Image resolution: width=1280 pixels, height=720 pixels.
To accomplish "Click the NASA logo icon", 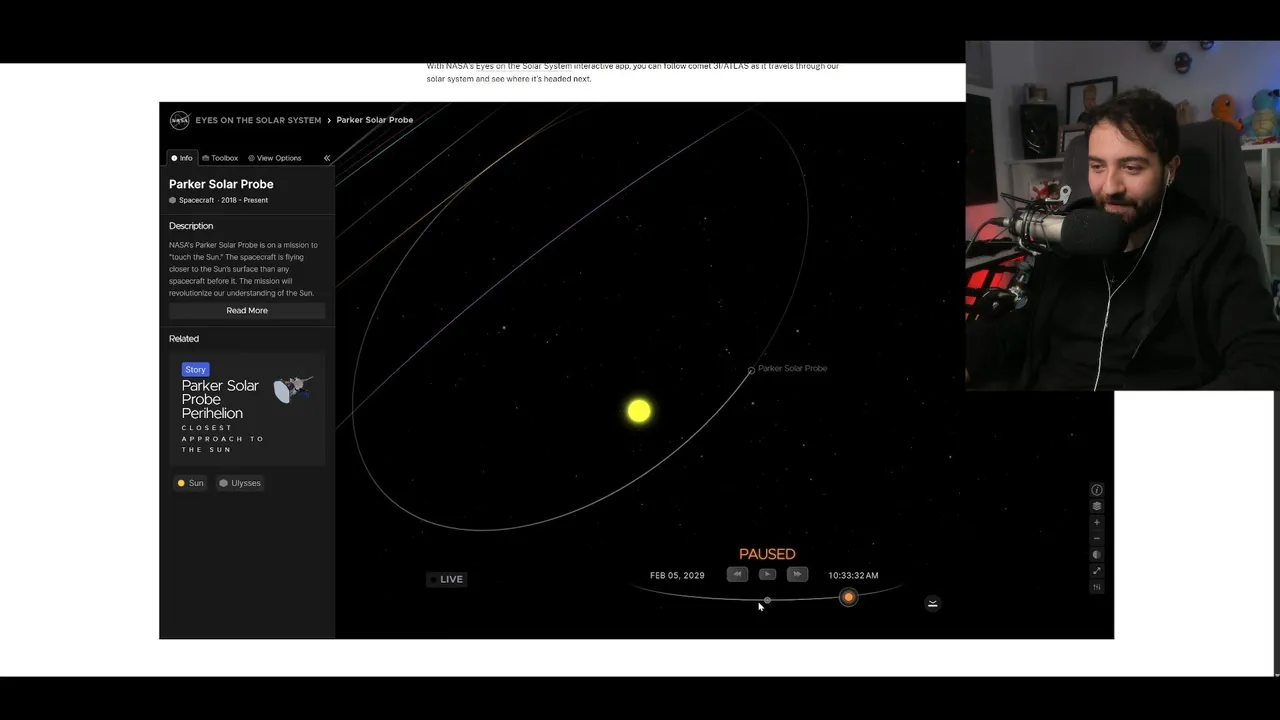I will click(x=179, y=120).
